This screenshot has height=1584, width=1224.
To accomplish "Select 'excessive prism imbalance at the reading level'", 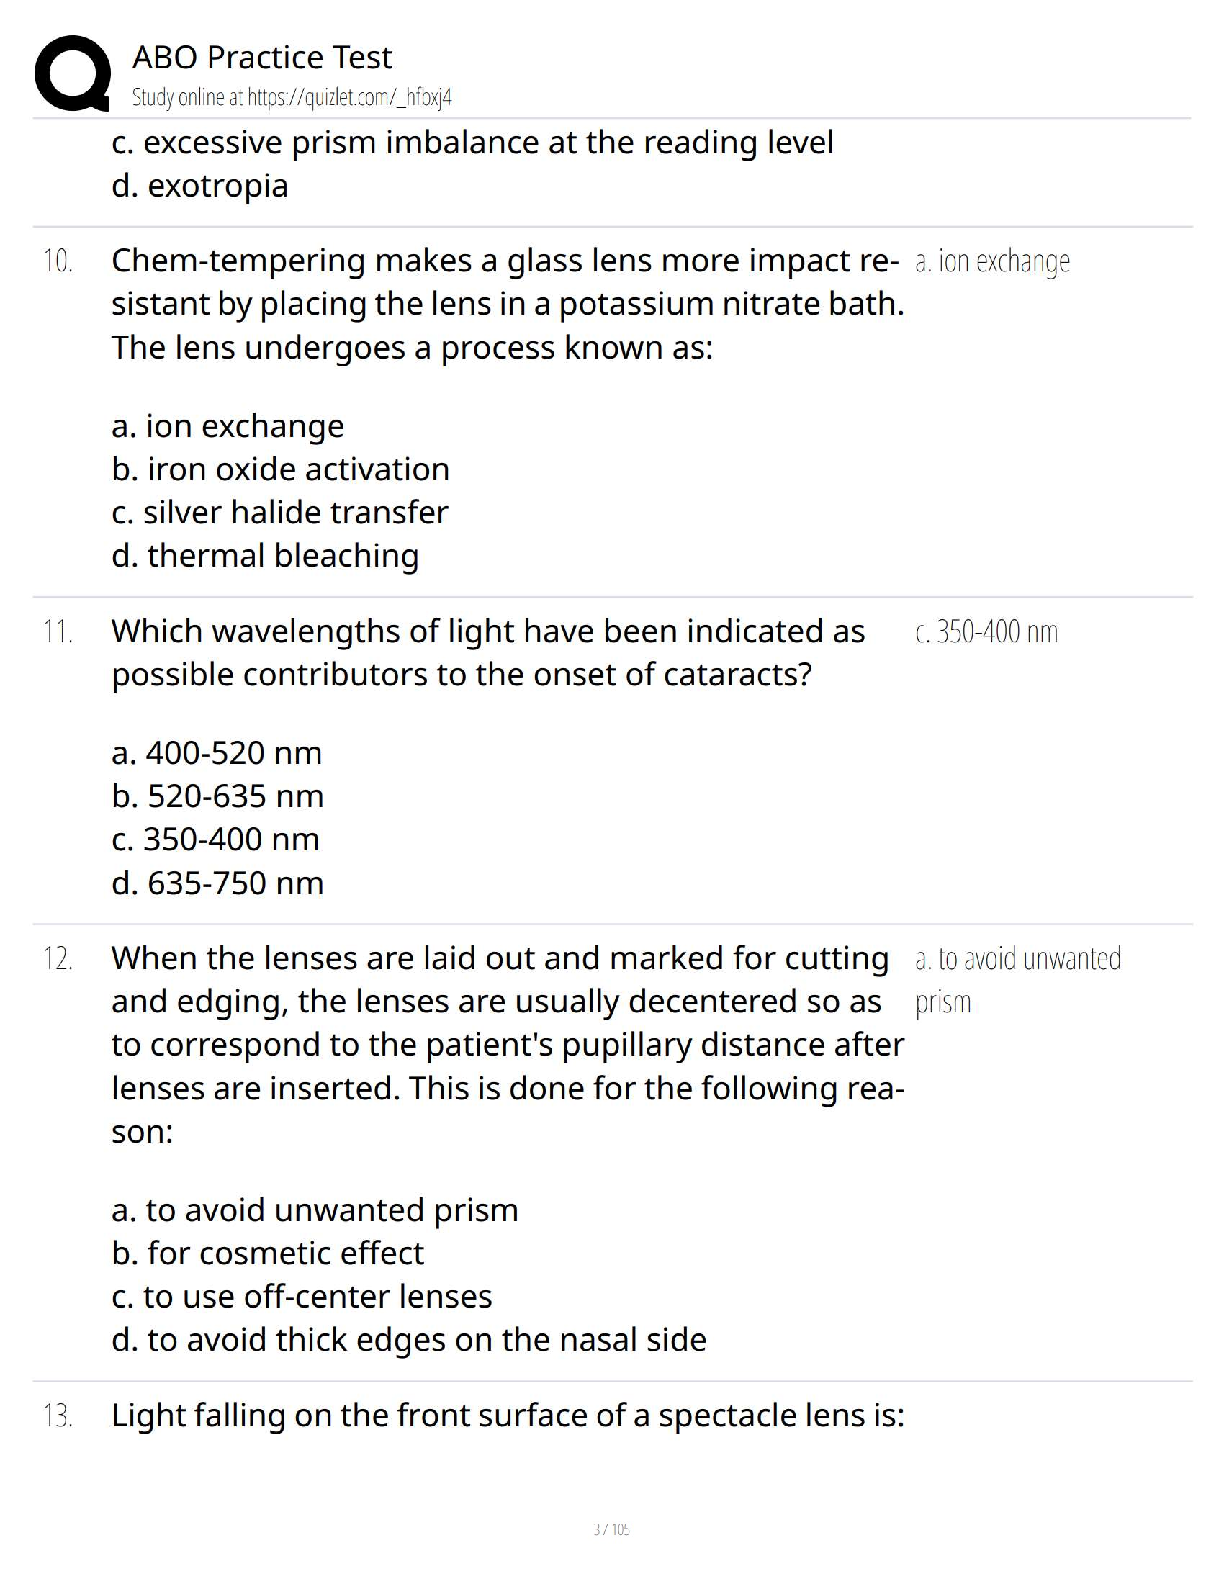I will point(472,143).
